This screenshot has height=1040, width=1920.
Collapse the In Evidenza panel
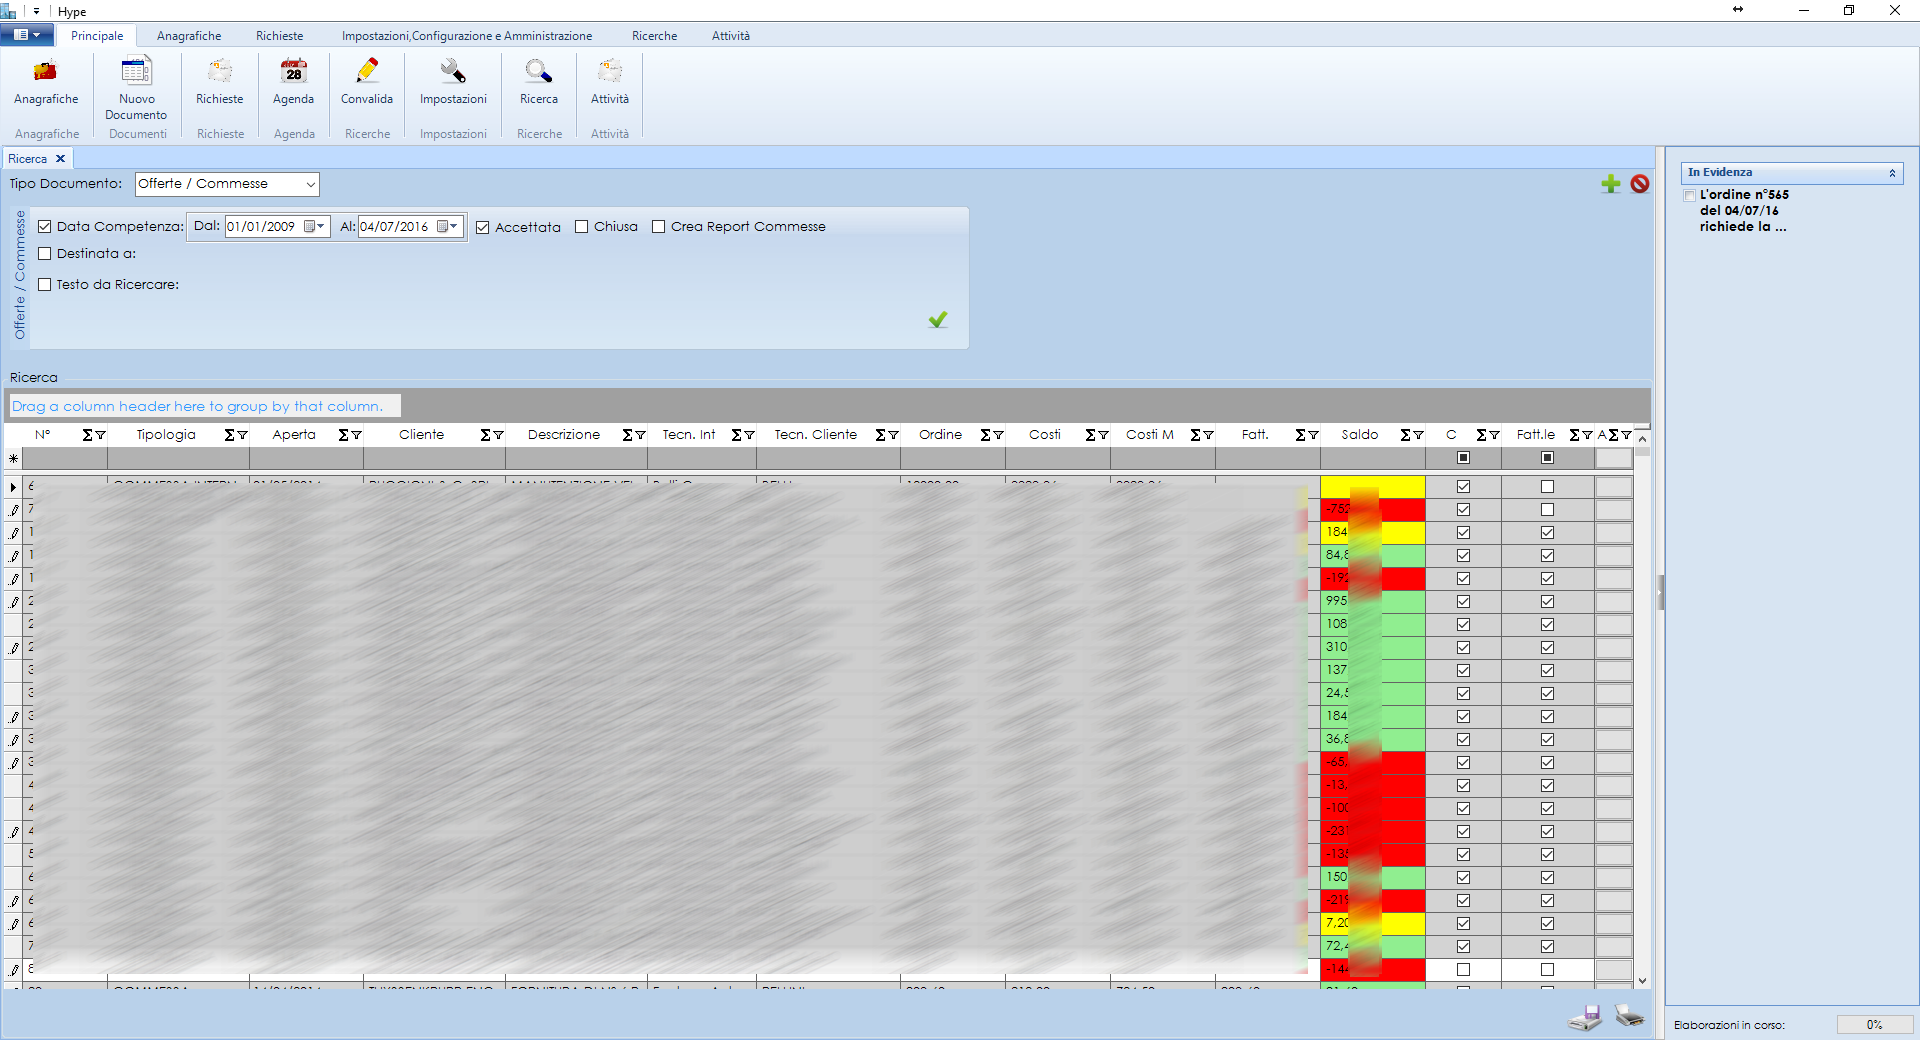[x=1892, y=173]
